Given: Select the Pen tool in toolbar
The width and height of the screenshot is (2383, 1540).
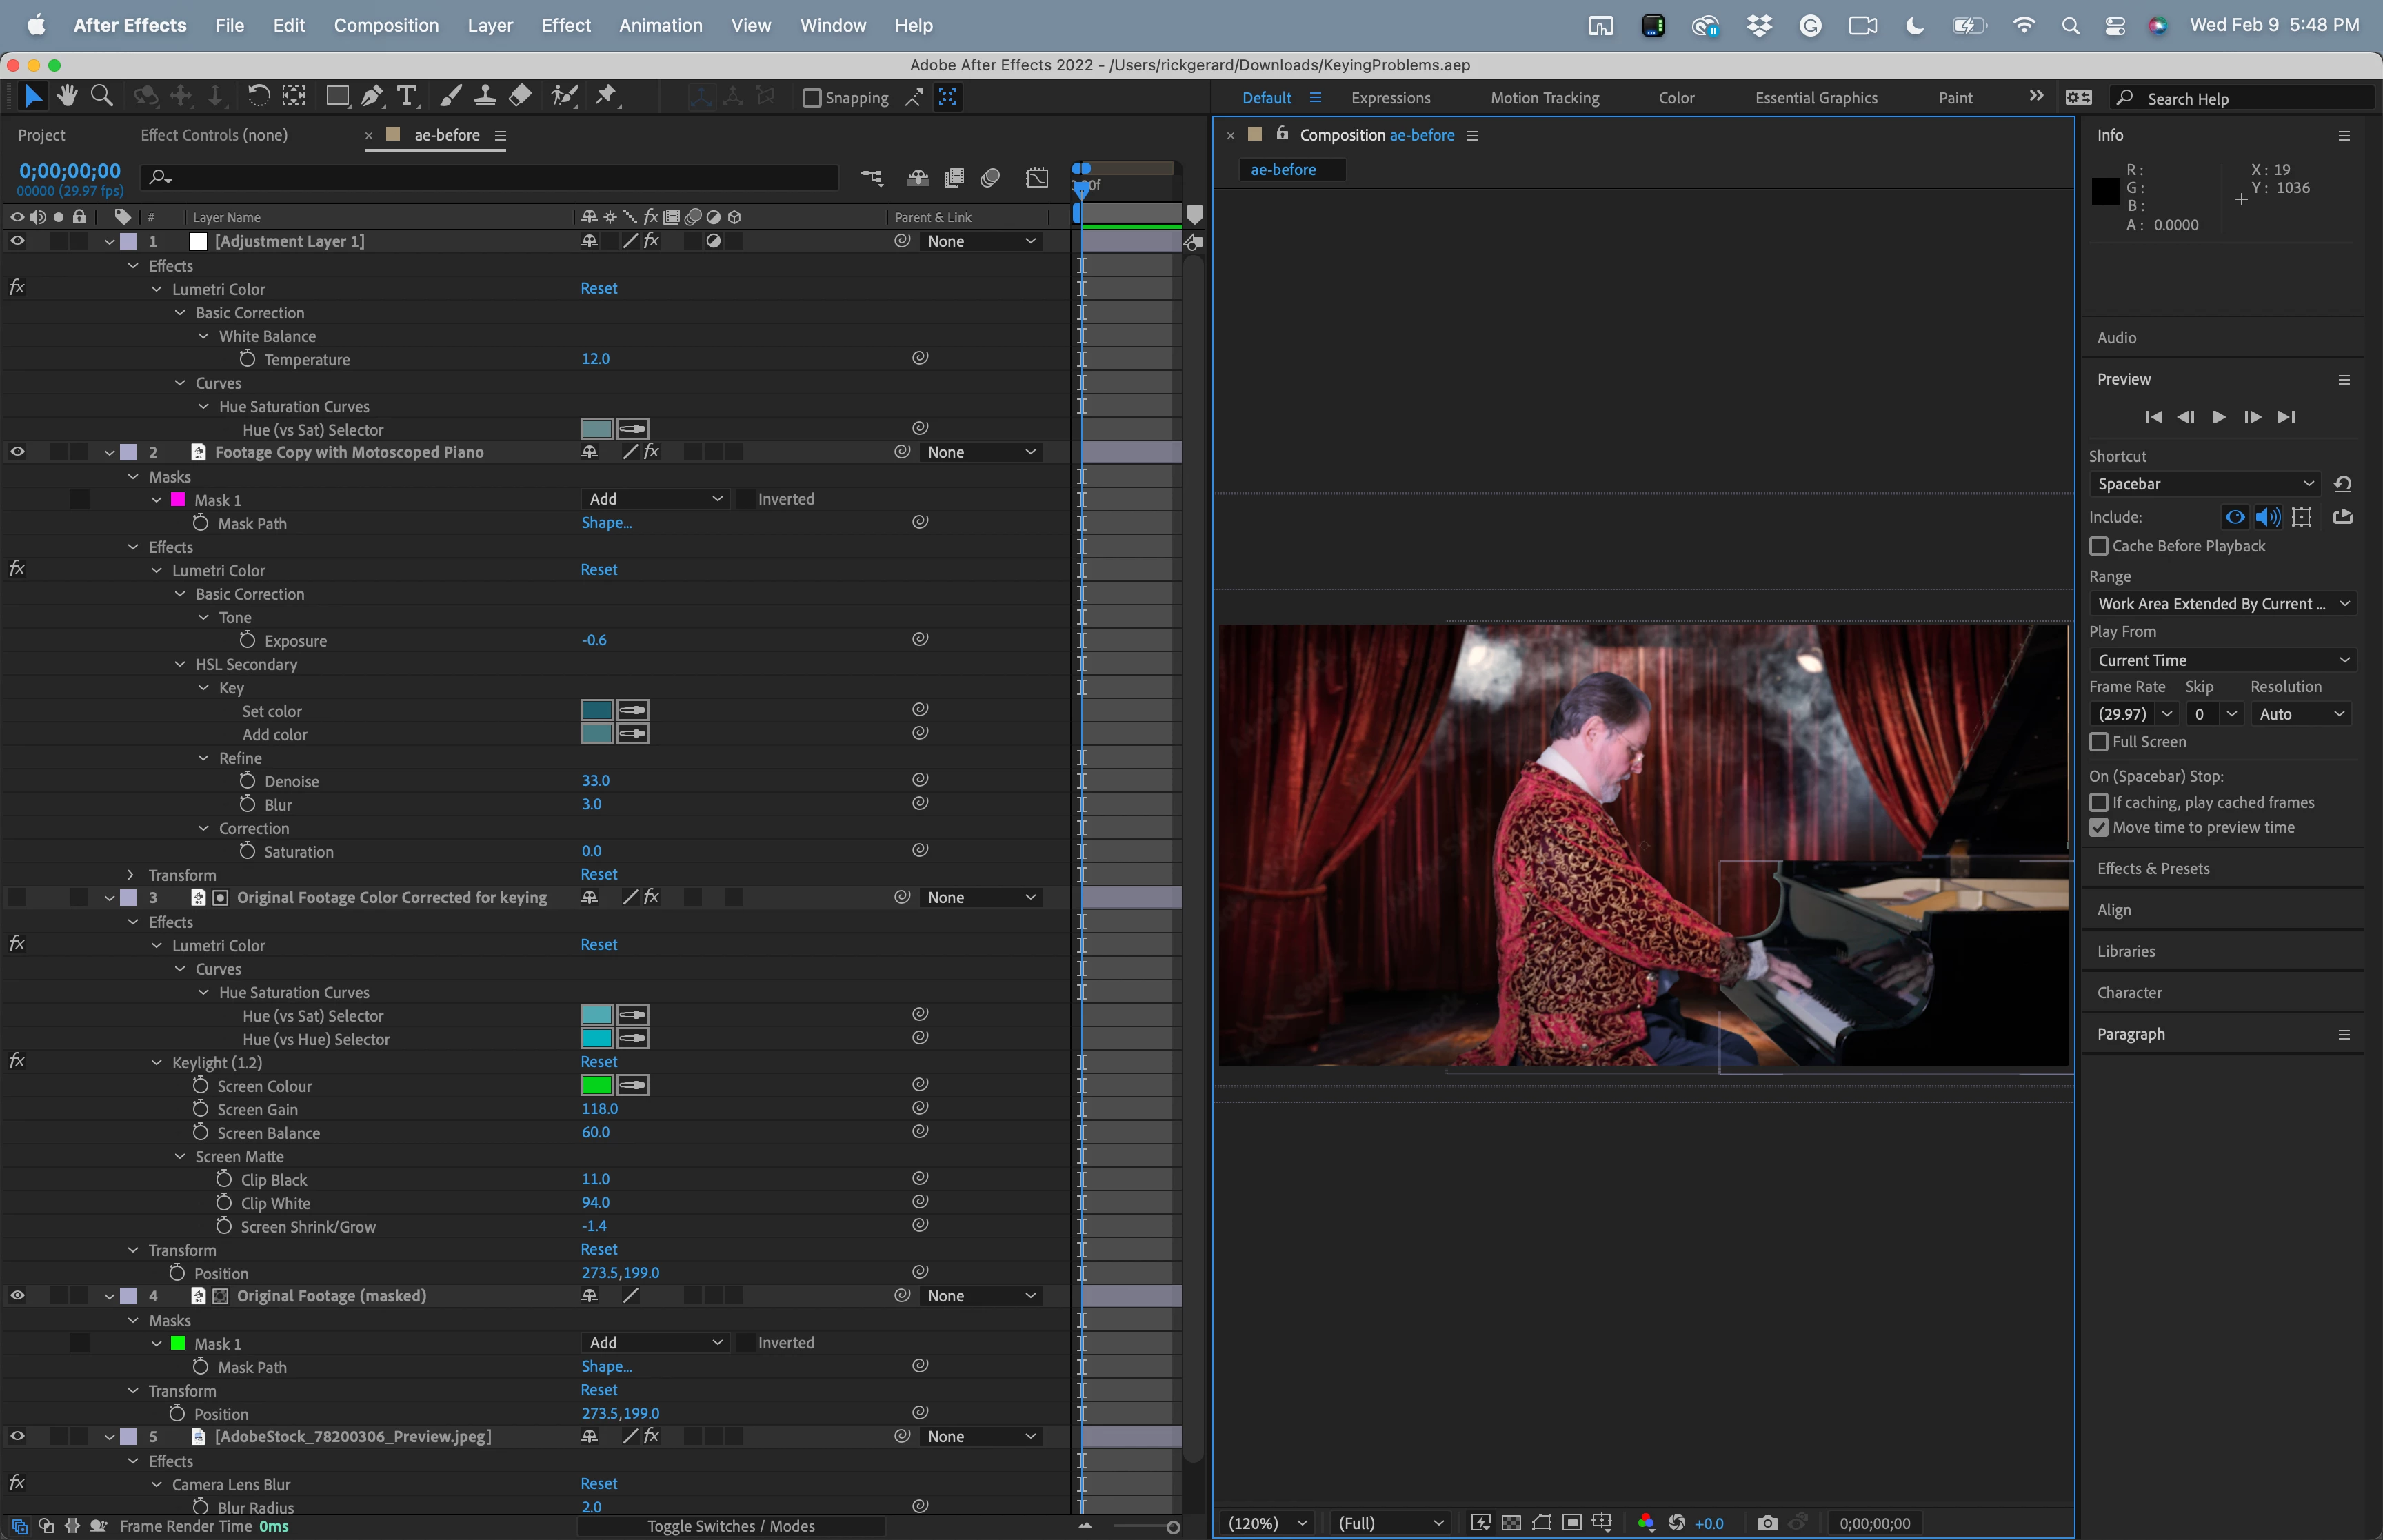Looking at the screenshot, I should 372,97.
